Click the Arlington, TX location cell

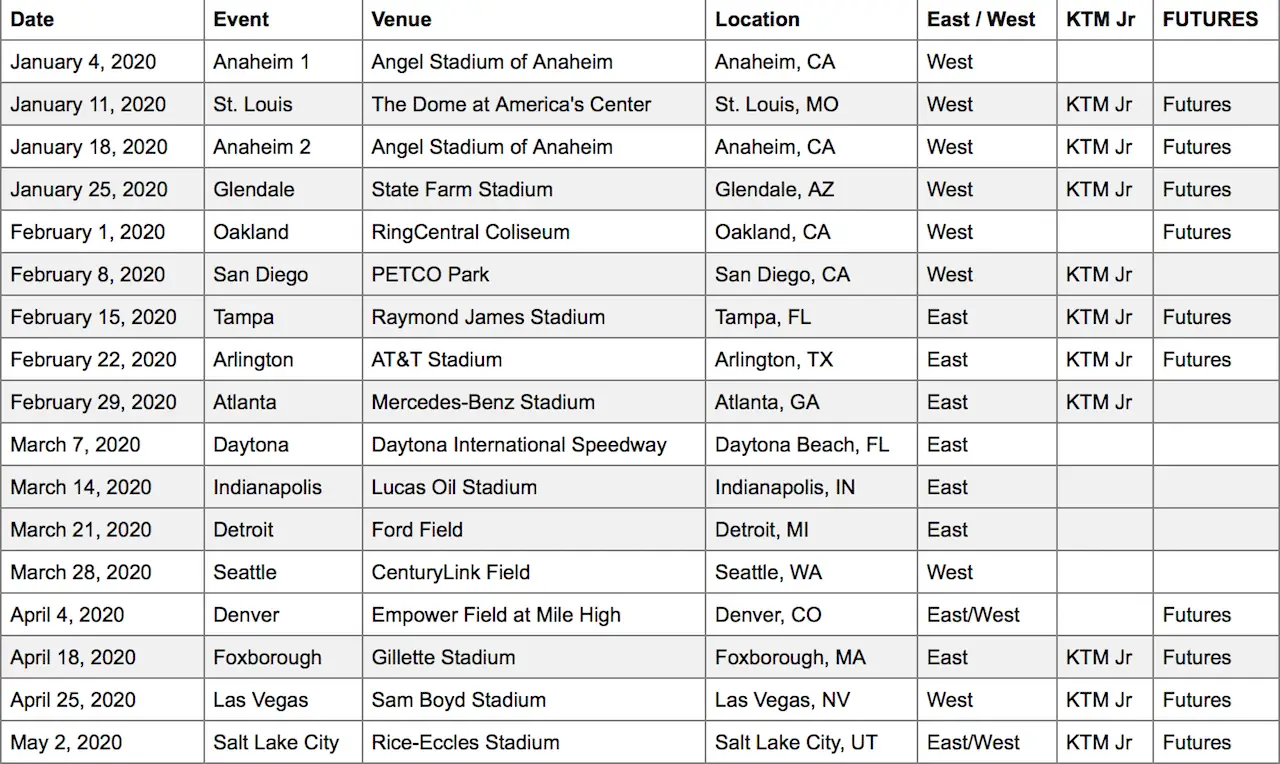[x=811, y=359]
